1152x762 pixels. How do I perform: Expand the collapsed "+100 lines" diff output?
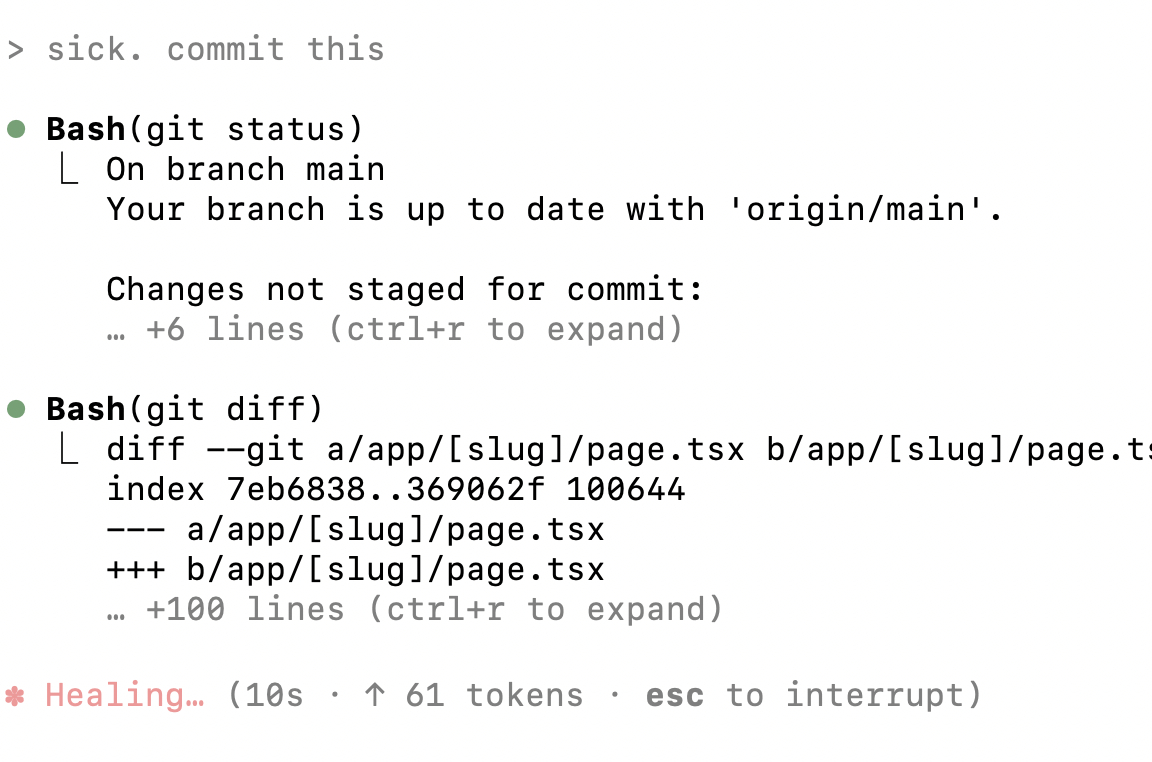415,610
